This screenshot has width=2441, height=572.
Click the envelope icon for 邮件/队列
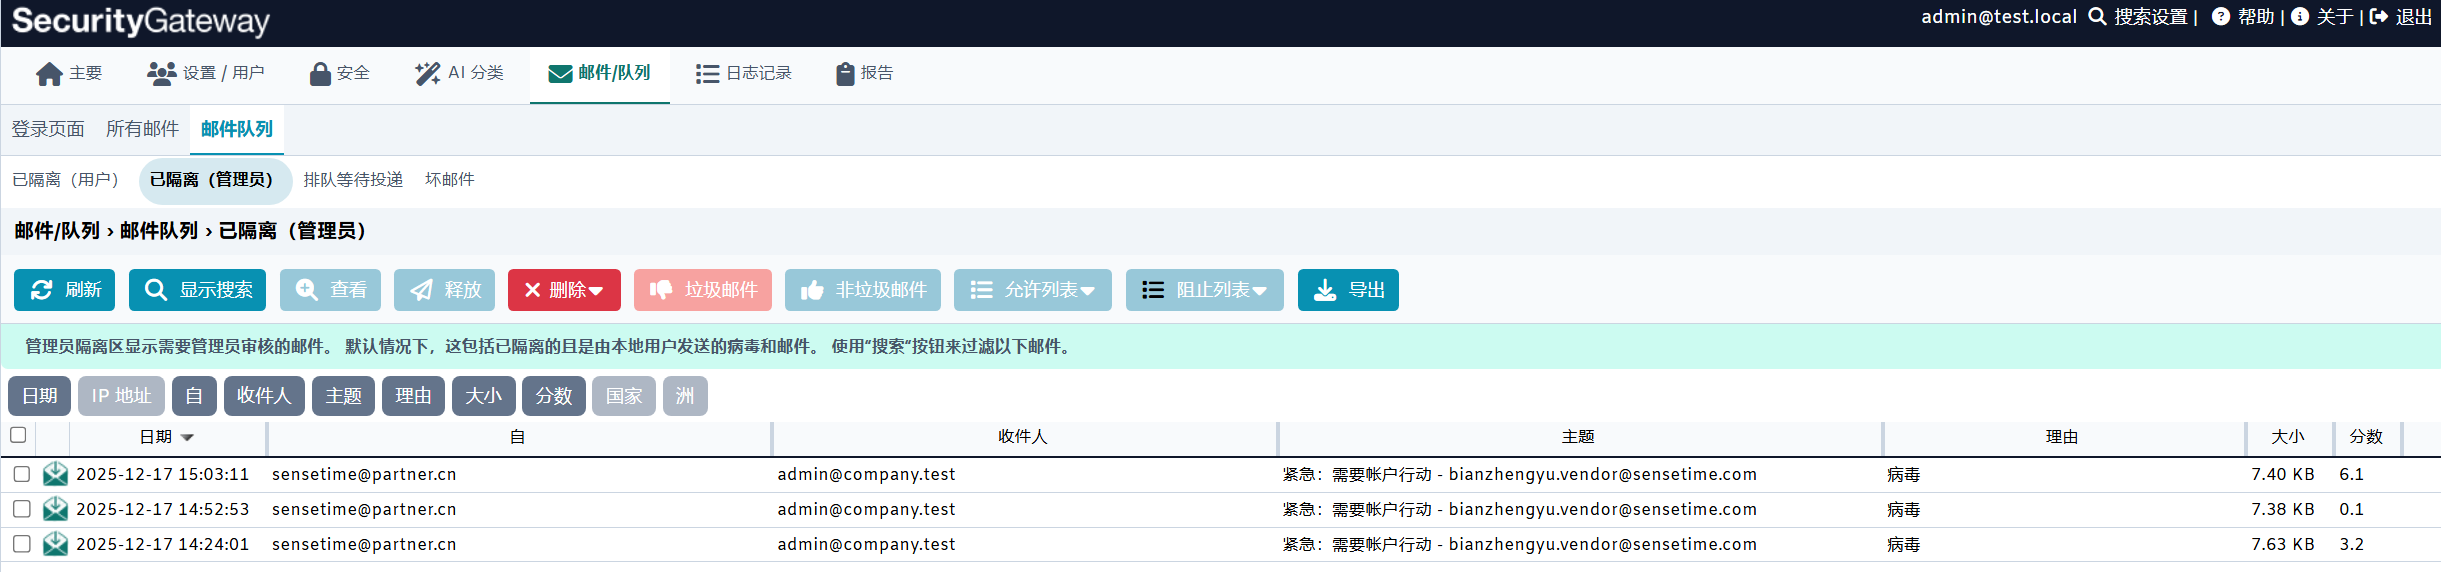[x=560, y=74]
